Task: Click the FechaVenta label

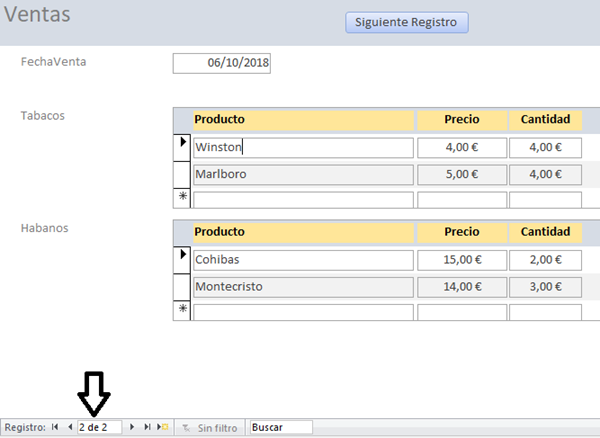Action: (53, 62)
